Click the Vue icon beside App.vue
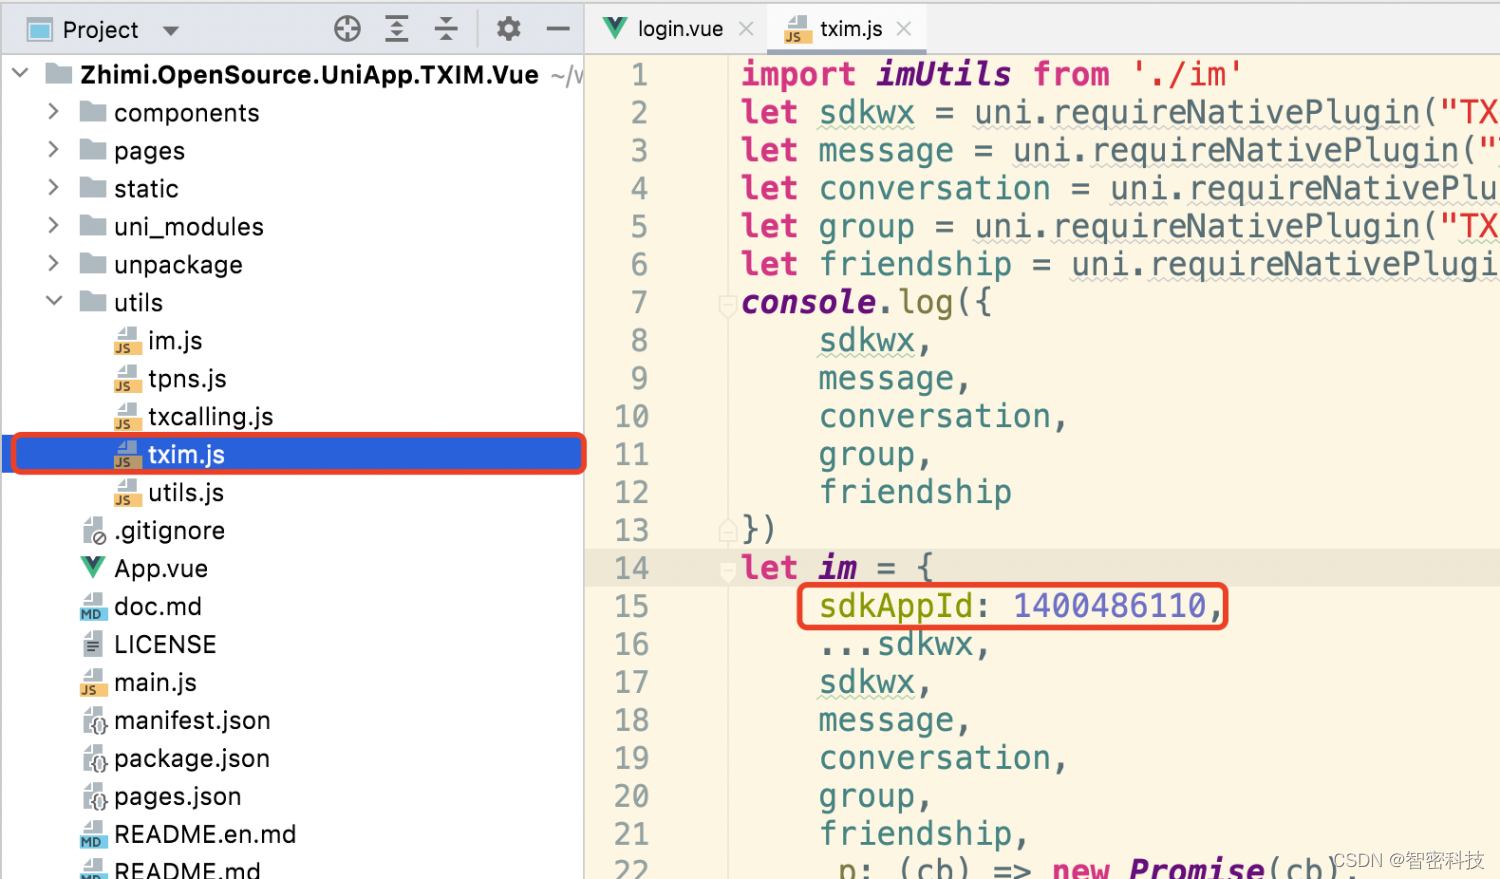 point(93,568)
